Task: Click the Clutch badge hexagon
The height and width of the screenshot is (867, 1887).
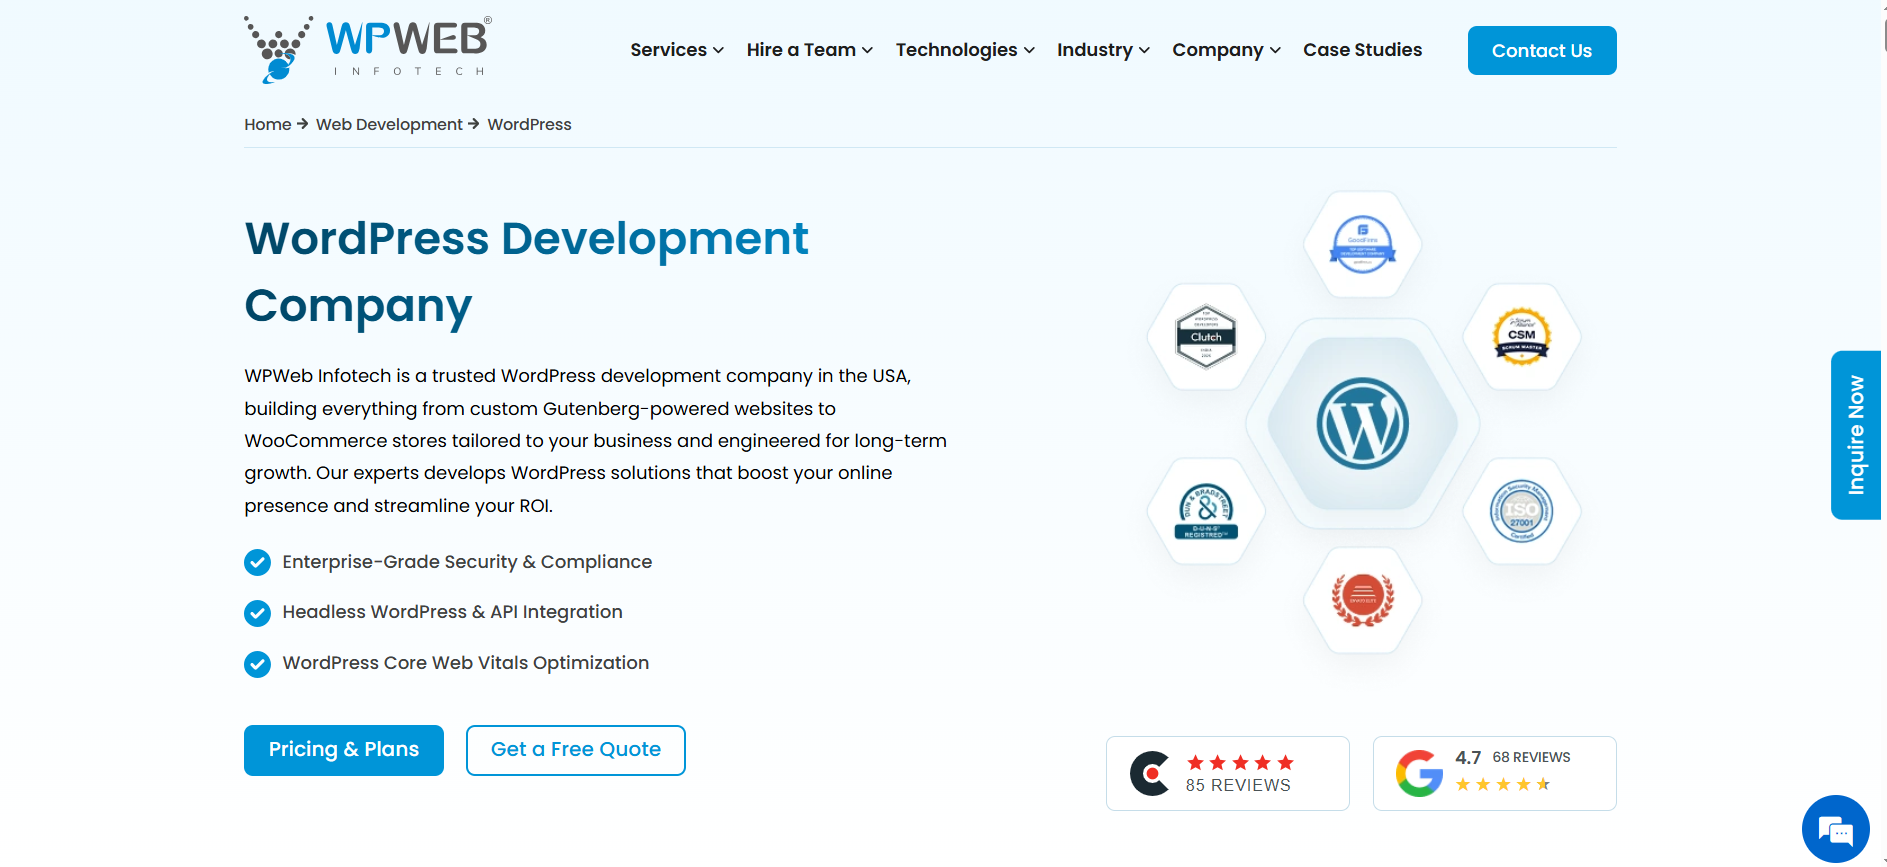Action: pos(1206,337)
